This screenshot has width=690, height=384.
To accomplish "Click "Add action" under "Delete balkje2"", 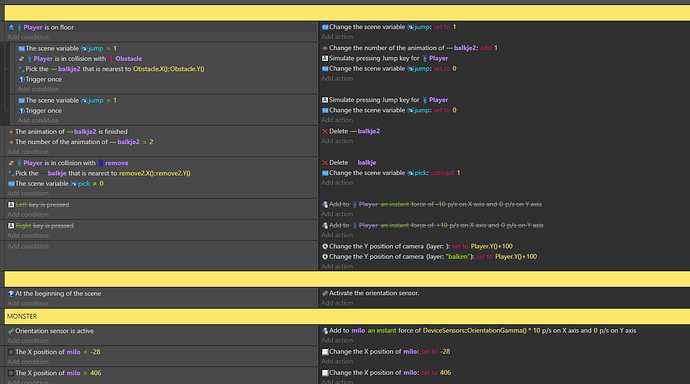I will (337, 141).
